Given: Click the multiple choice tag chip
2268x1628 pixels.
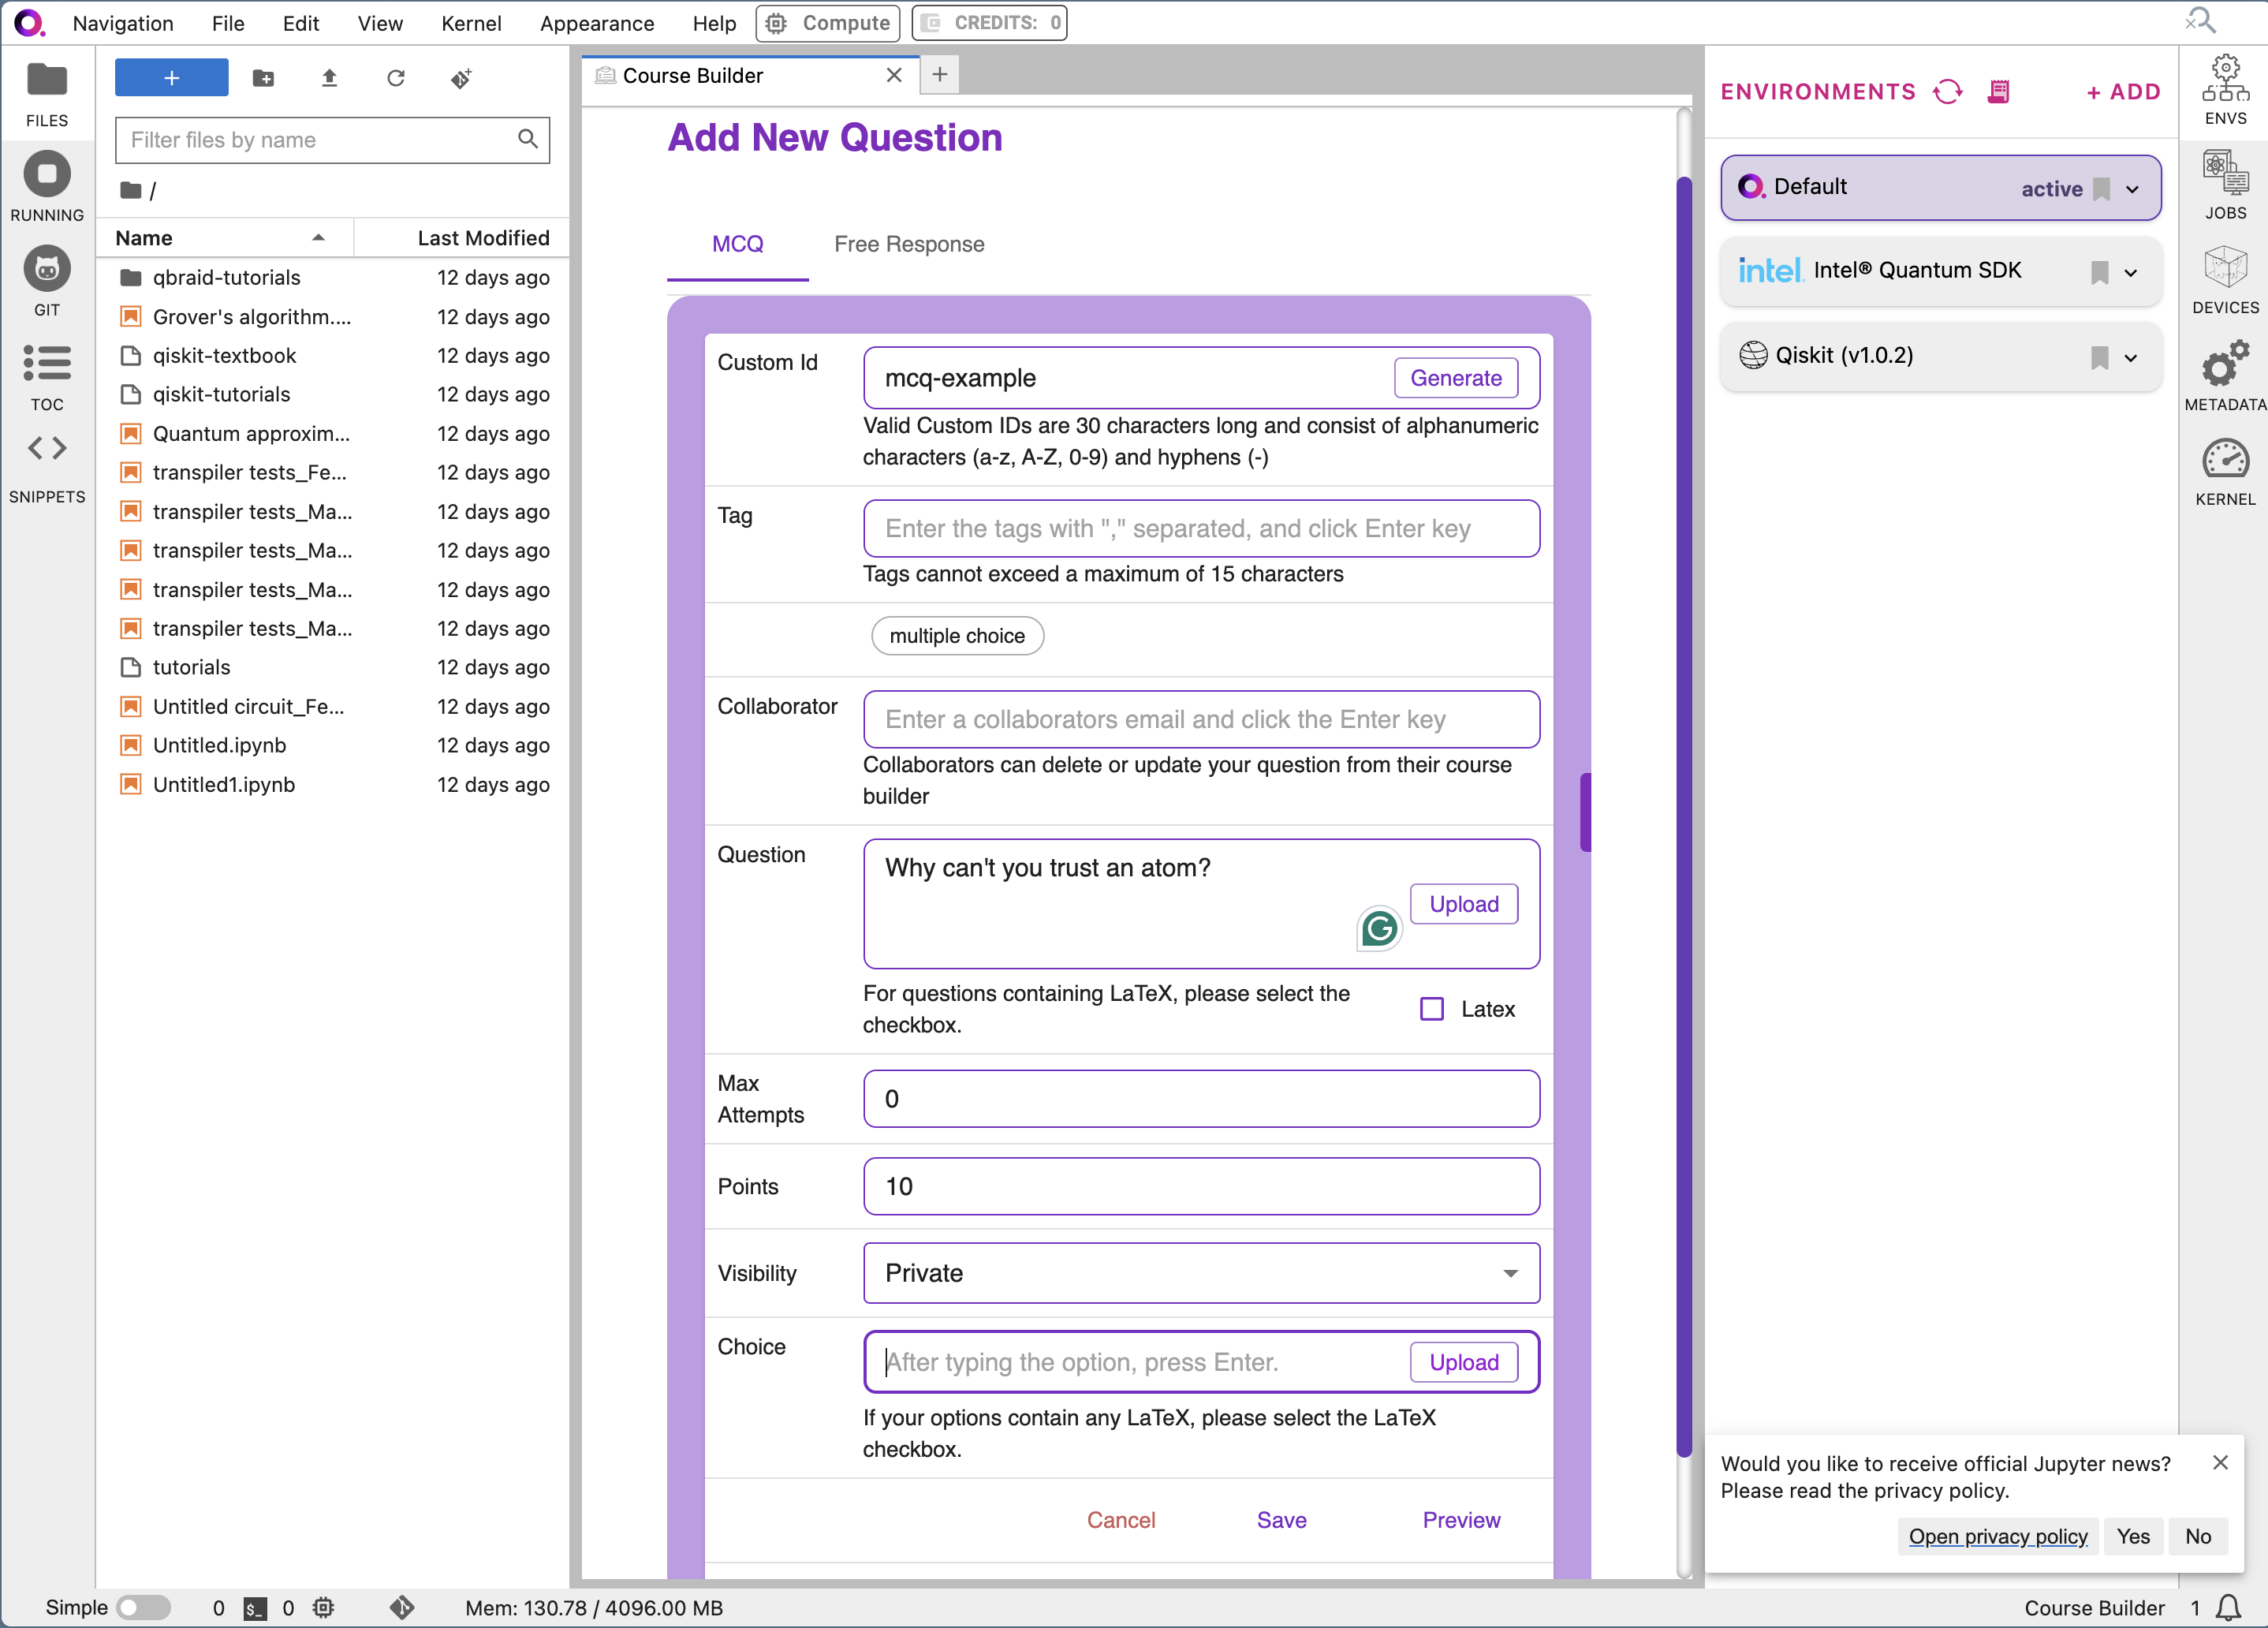Looking at the screenshot, I should (x=957, y=636).
